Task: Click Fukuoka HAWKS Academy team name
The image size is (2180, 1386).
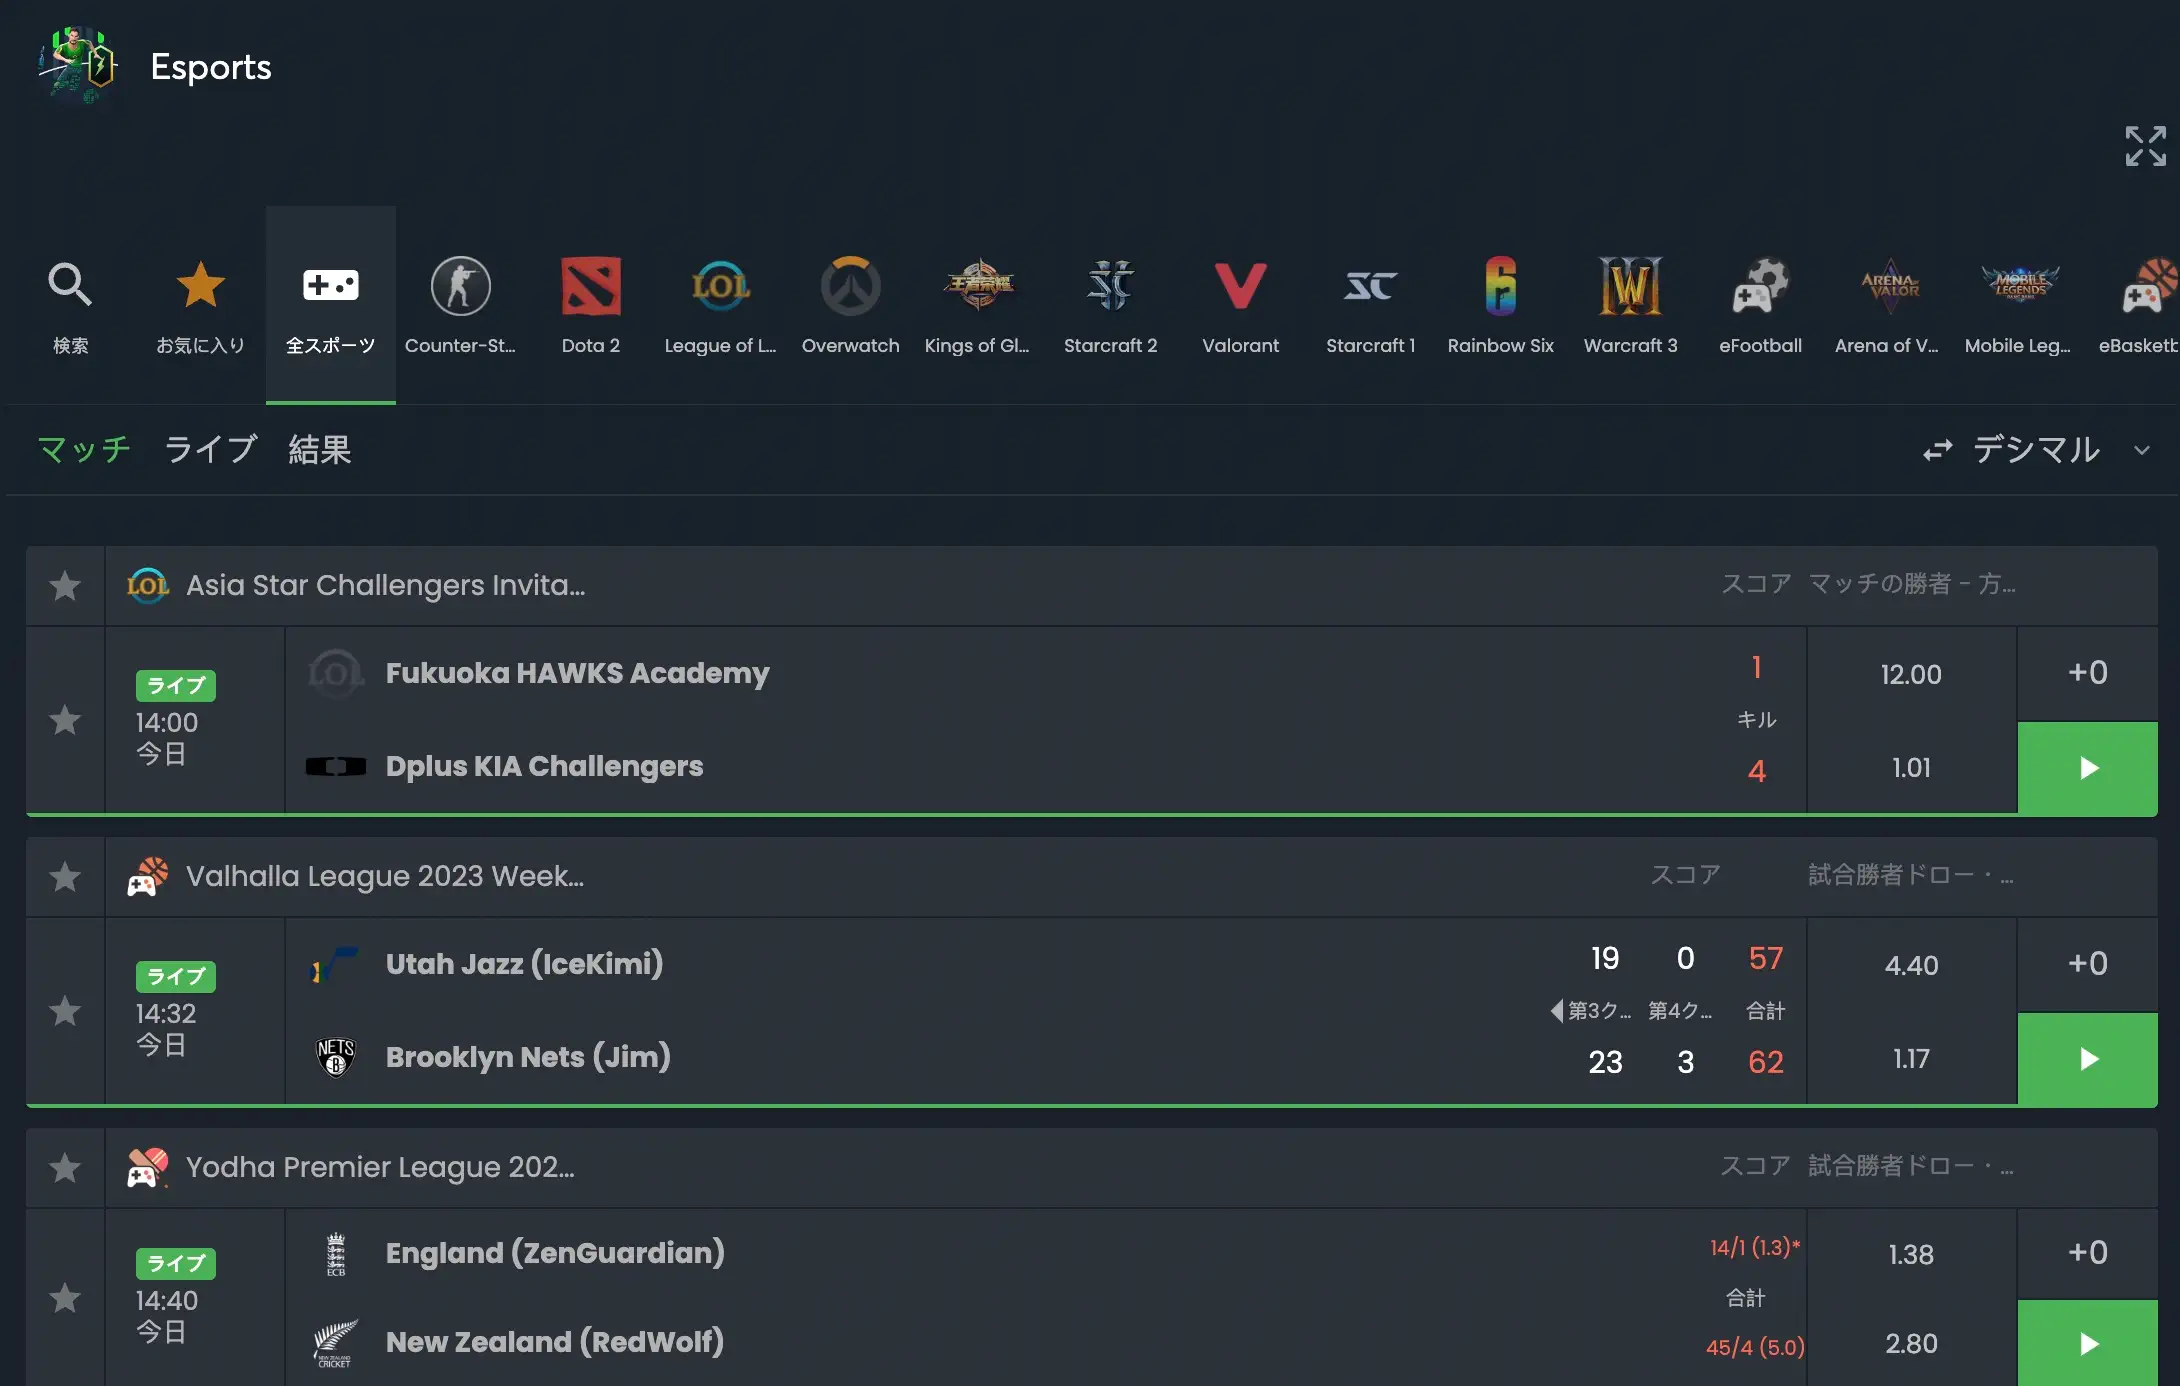Action: (578, 673)
